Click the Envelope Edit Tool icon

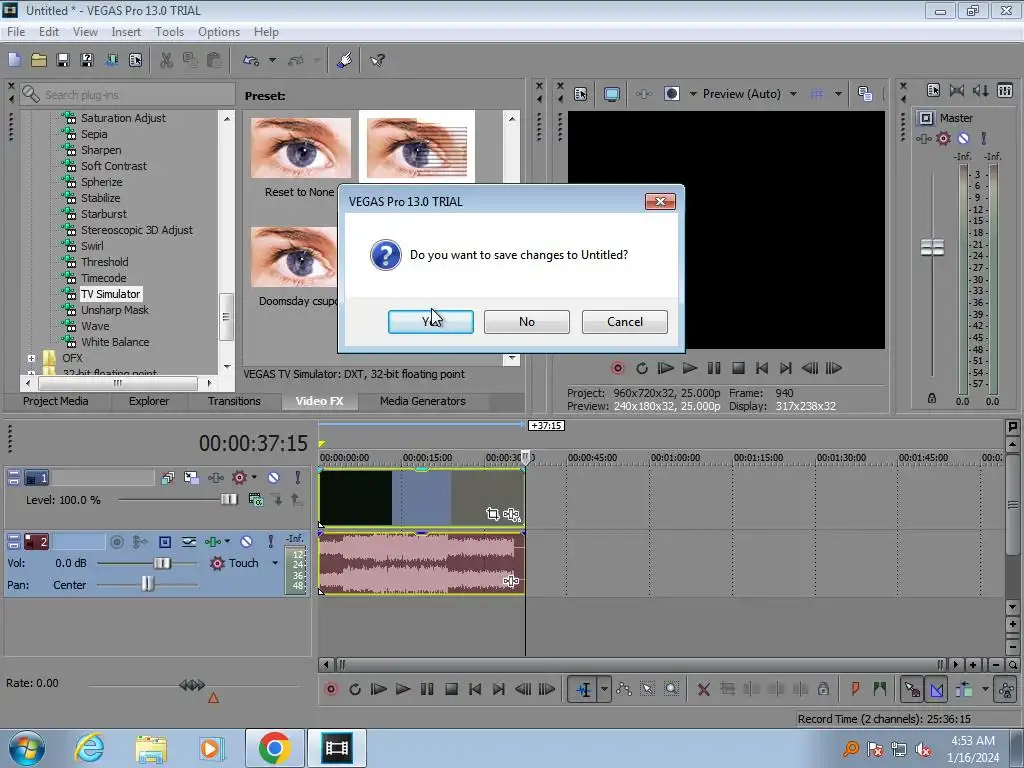click(x=624, y=689)
